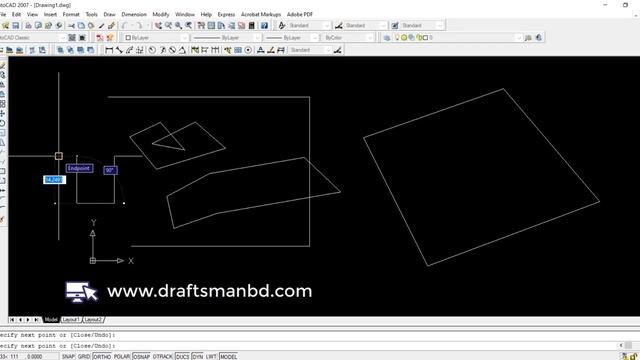
Task: Toggle OSNAP in status bar
Action: pyautogui.click(x=141, y=356)
